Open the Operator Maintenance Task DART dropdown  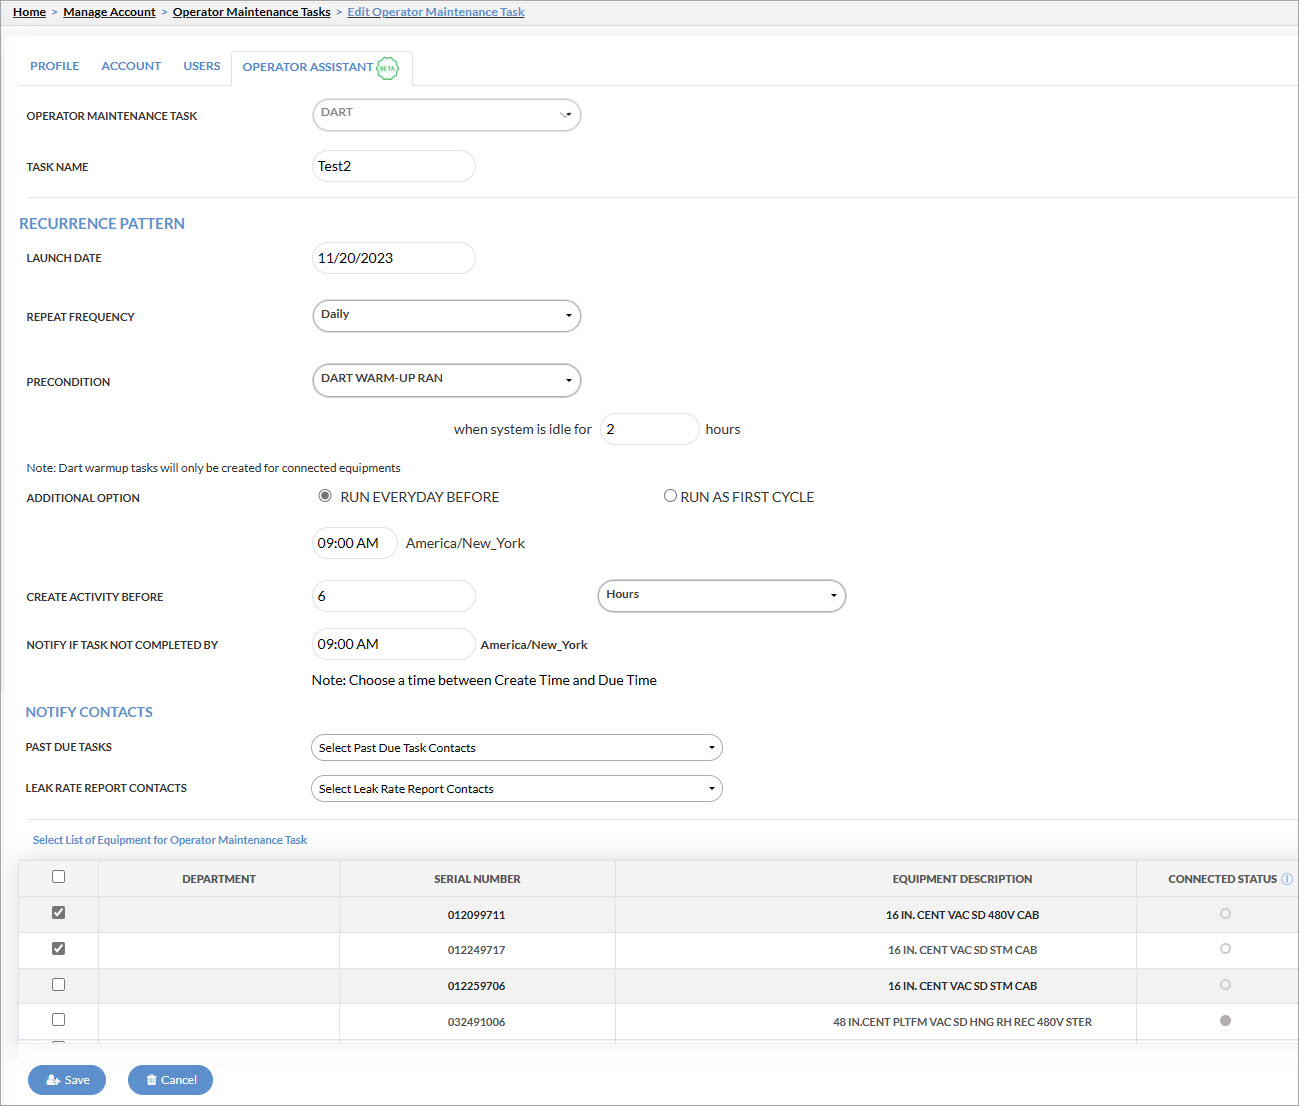pyautogui.click(x=447, y=115)
